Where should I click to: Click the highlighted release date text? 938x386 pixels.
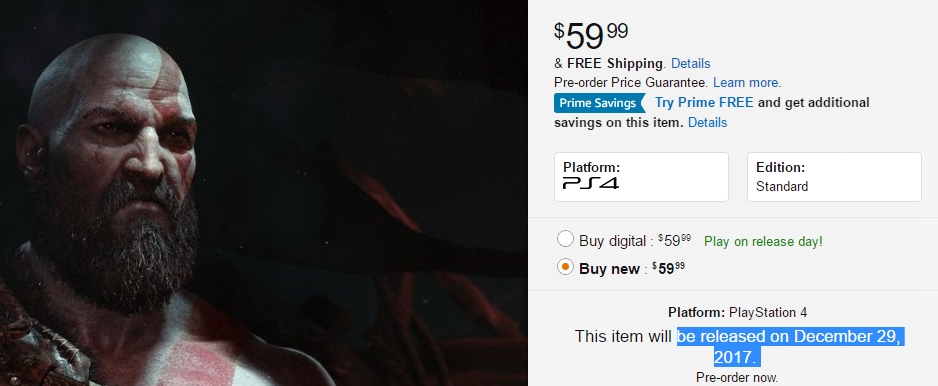click(x=791, y=347)
